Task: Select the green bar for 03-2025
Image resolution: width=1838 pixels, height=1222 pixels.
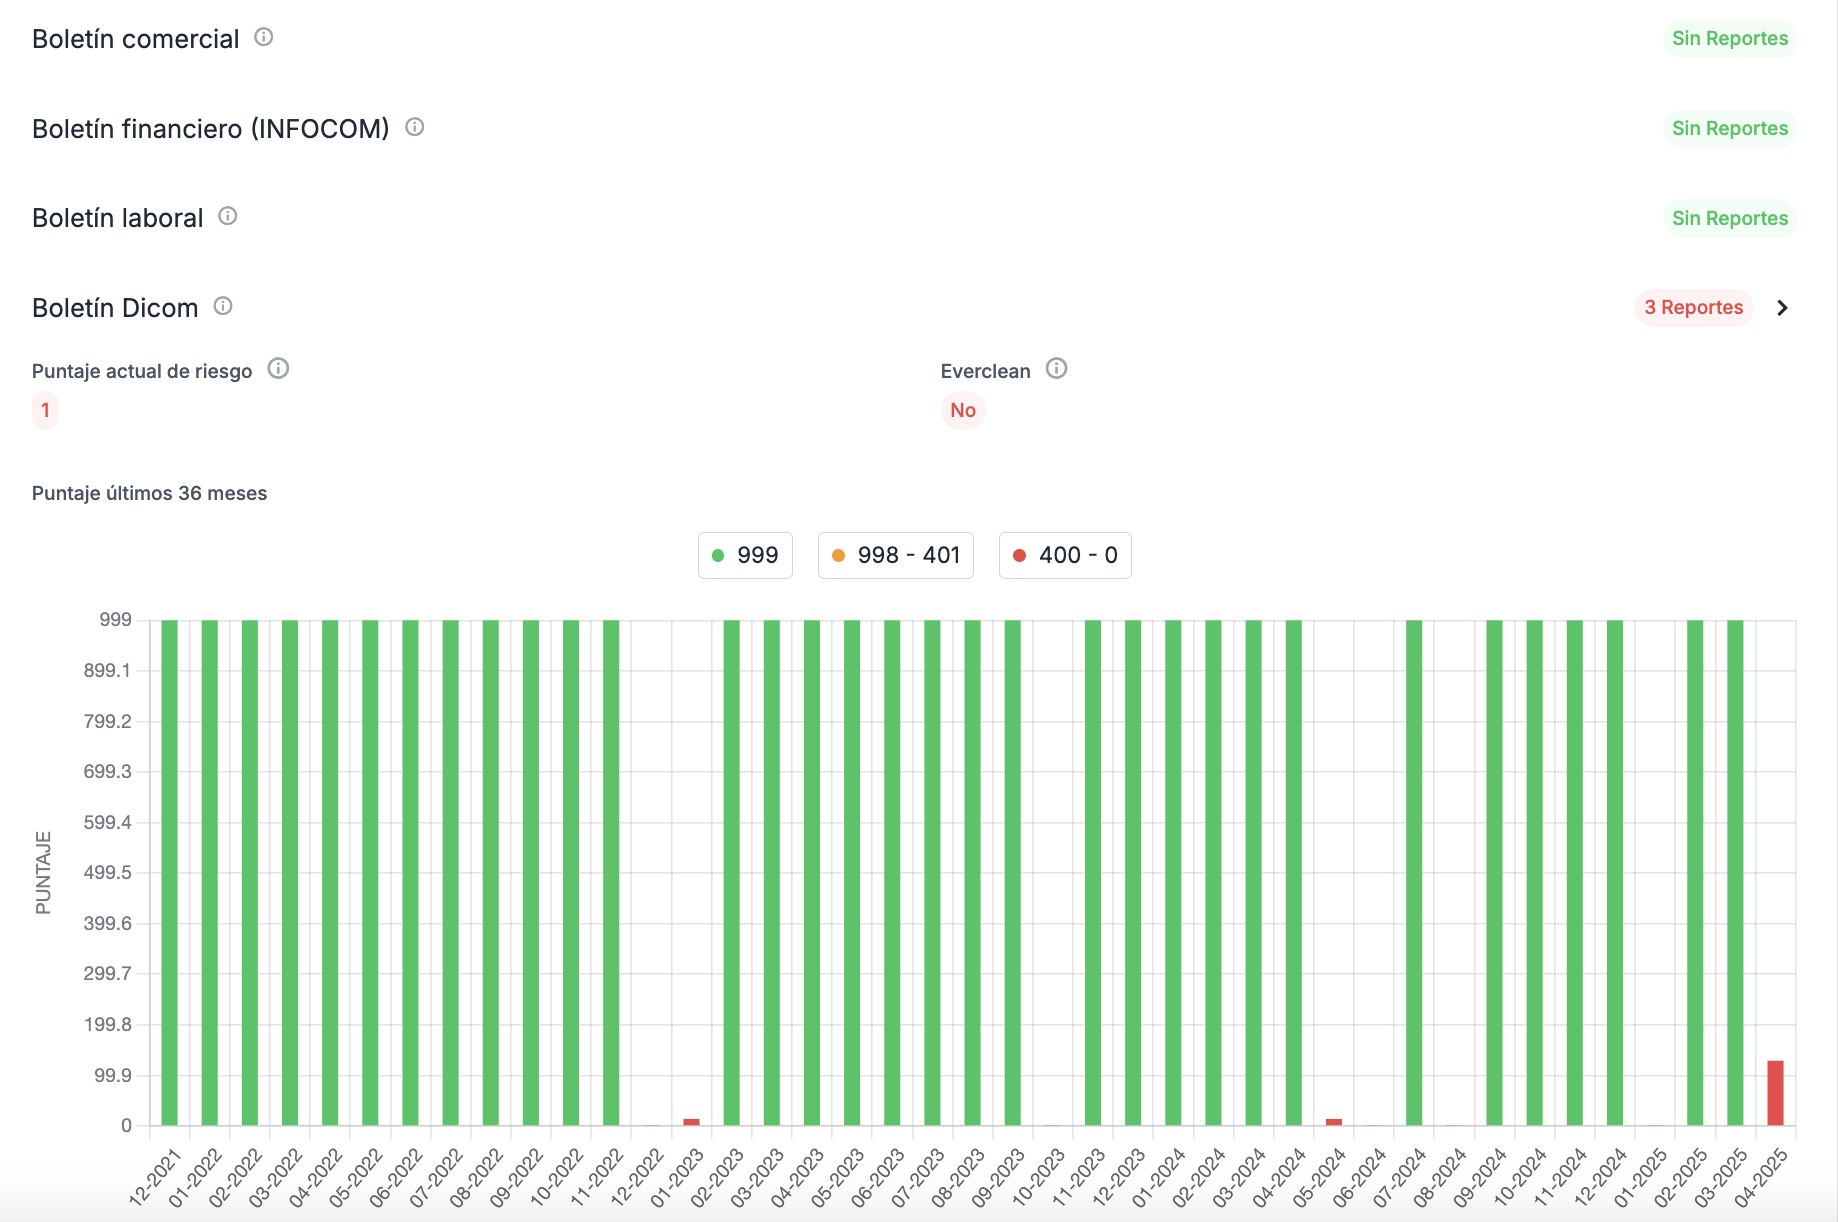Action: 1736,873
